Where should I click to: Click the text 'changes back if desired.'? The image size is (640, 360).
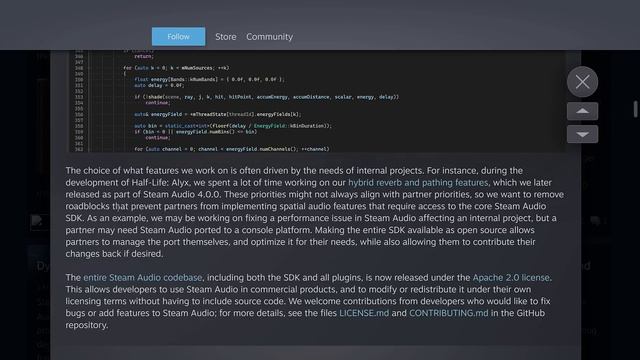coord(114,254)
